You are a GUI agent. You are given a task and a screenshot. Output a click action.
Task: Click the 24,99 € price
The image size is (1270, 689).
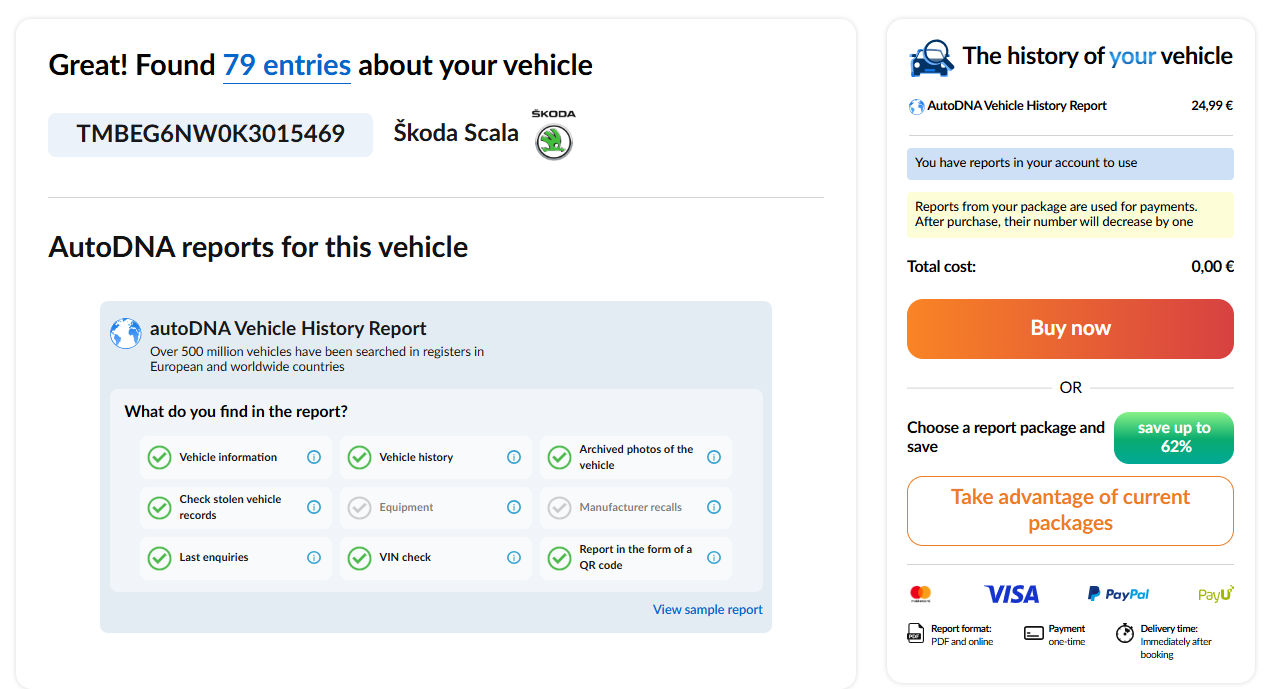(x=1212, y=106)
